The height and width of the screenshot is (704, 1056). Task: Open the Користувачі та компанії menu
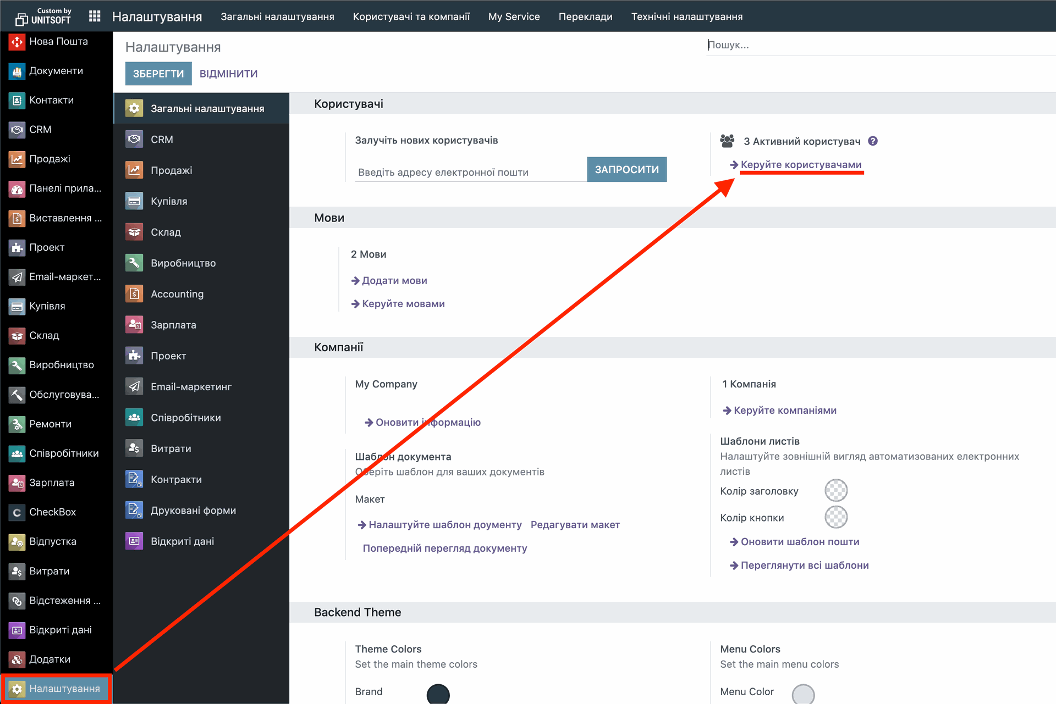coord(411,17)
